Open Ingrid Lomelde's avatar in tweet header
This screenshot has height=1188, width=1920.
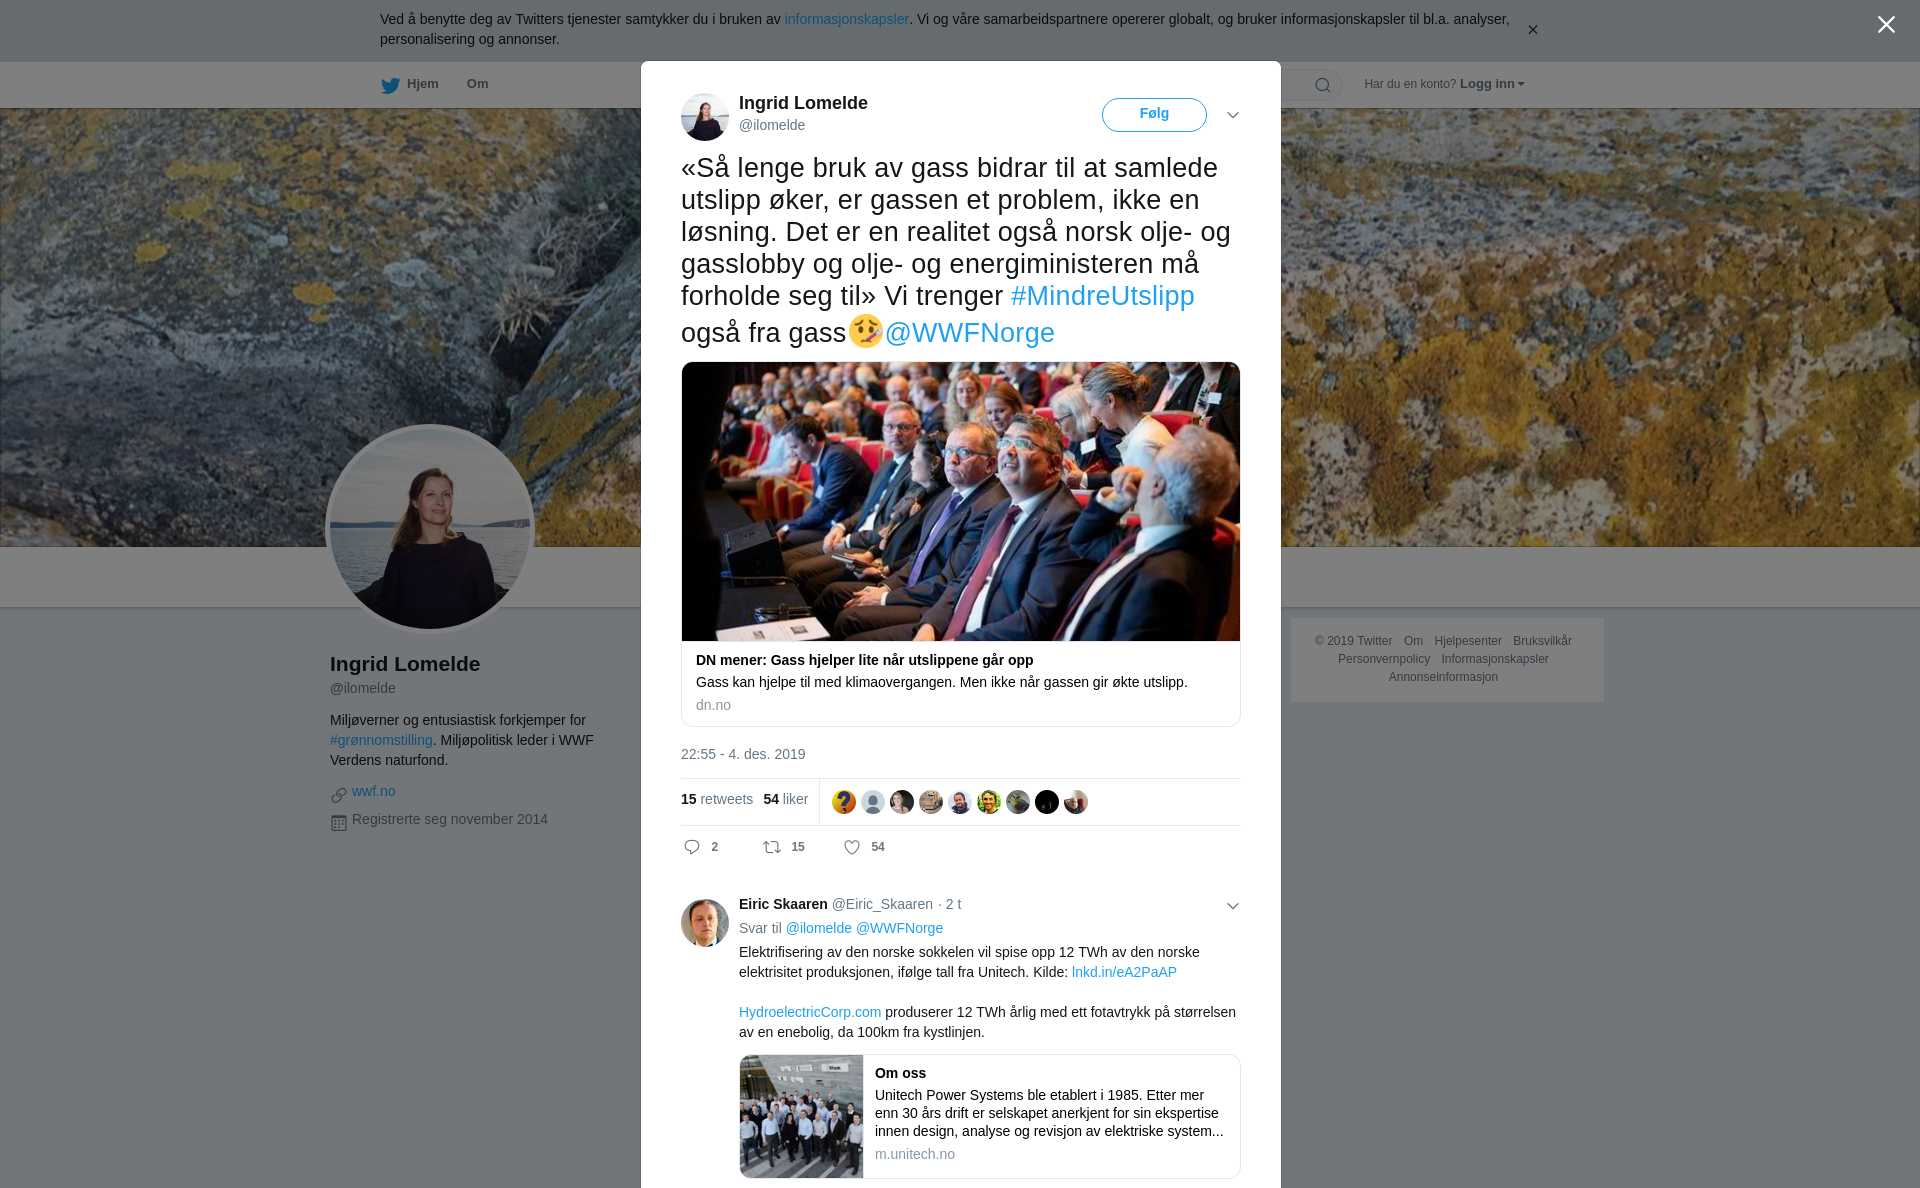pyautogui.click(x=705, y=116)
